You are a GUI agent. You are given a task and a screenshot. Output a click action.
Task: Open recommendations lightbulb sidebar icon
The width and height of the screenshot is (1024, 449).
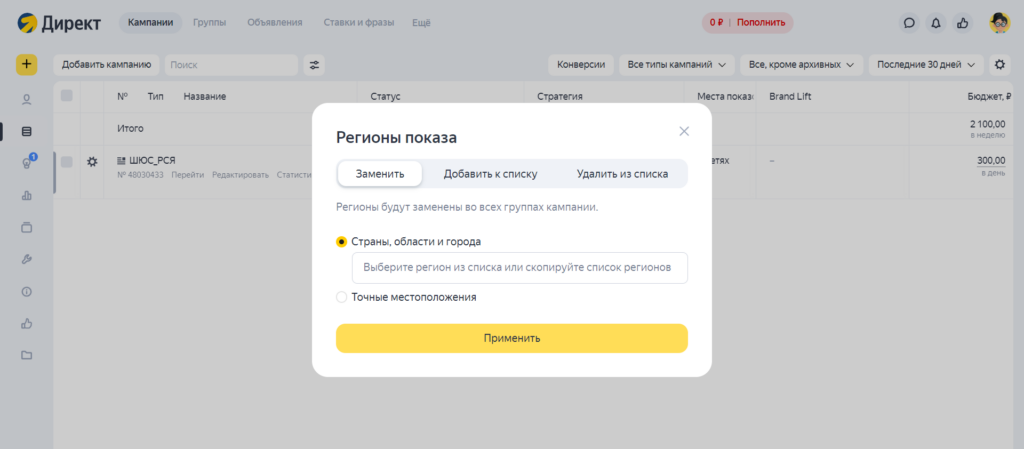(27, 163)
